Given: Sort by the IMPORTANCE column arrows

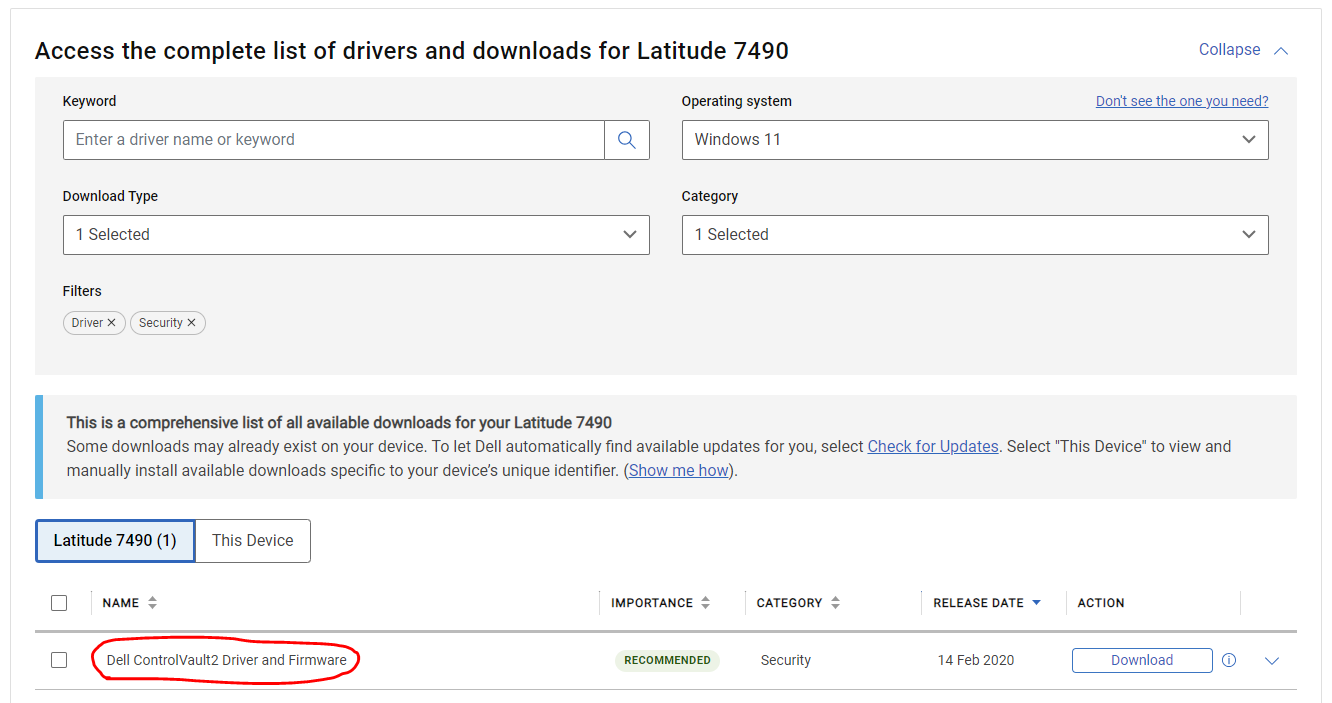Looking at the screenshot, I should point(705,603).
